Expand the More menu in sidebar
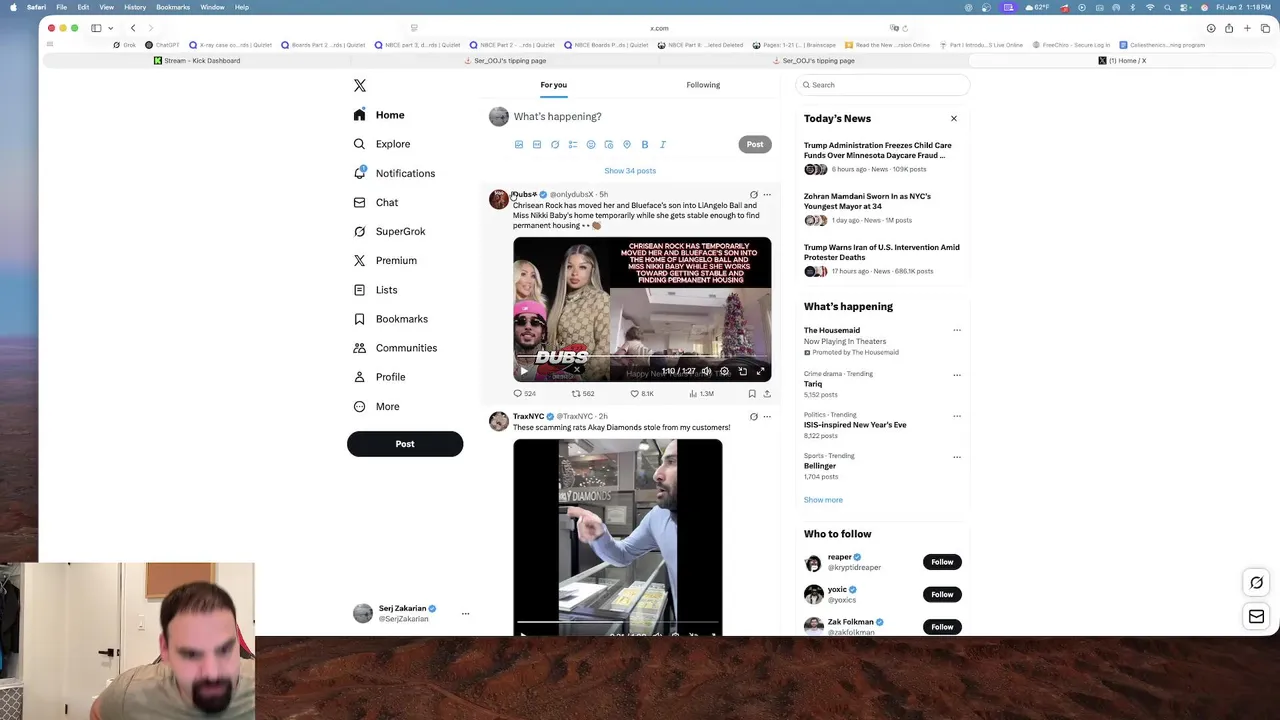Image resolution: width=1280 pixels, height=720 pixels. 377,407
